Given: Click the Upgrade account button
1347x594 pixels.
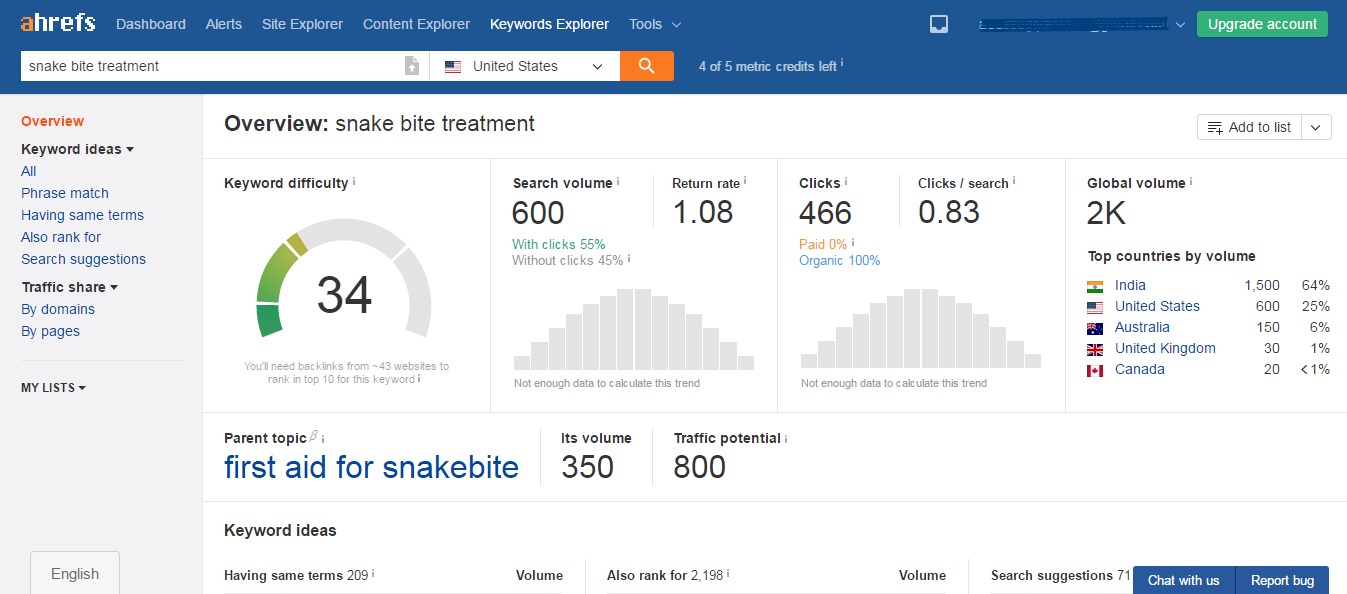Looking at the screenshot, I should click(1262, 24).
